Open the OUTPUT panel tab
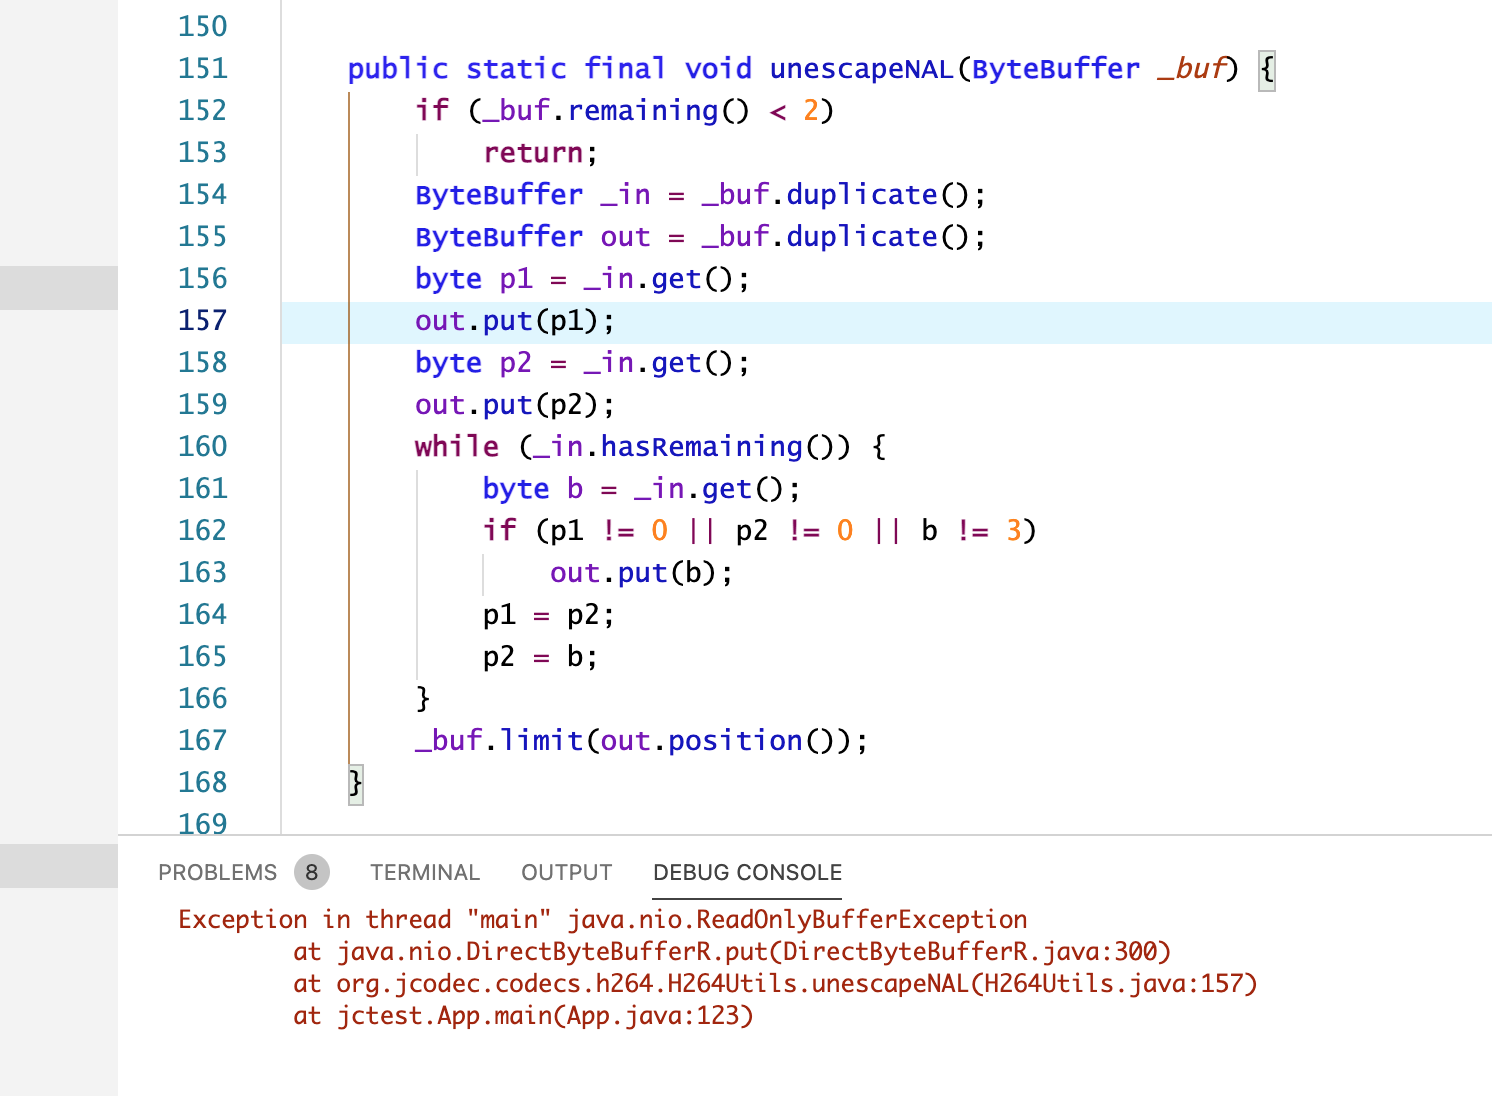This screenshot has width=1492, height=1096. pyautogui.click(x=566, y=872)
